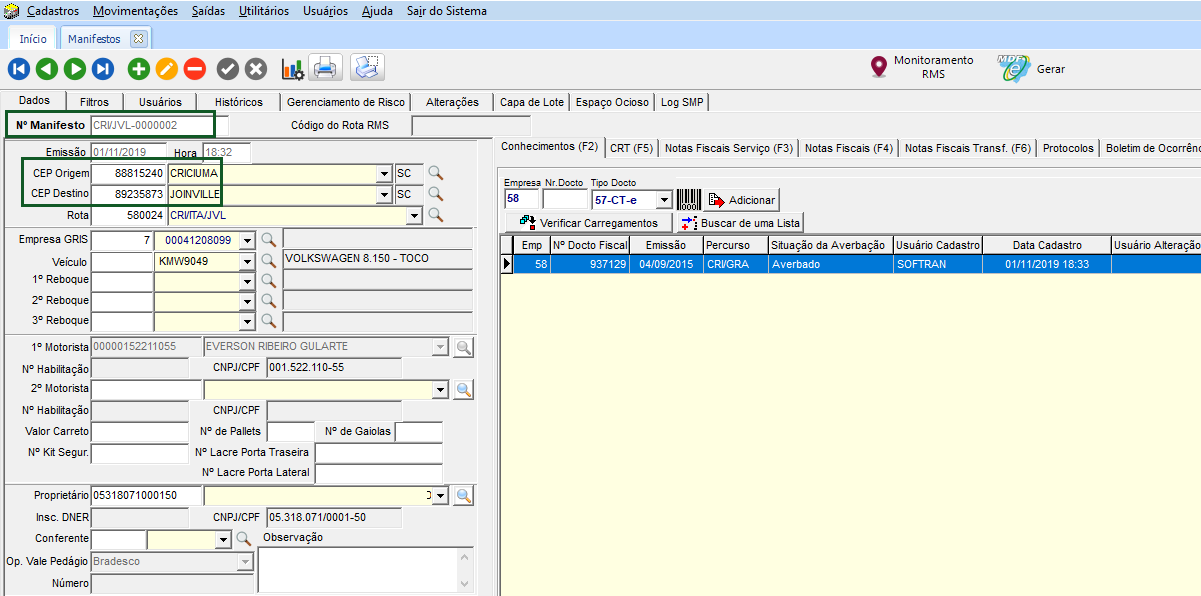The height and width of the screenshot is (596, 1201).
Task: Go to the first record
Action: point(19,69)
